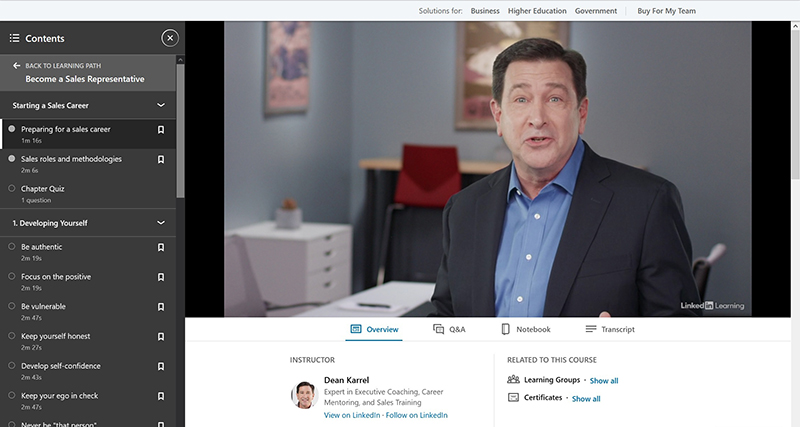Bookmark 'Preparing for a sales career' video
Viewport: 800px width, 427px height.
[161, 130]
